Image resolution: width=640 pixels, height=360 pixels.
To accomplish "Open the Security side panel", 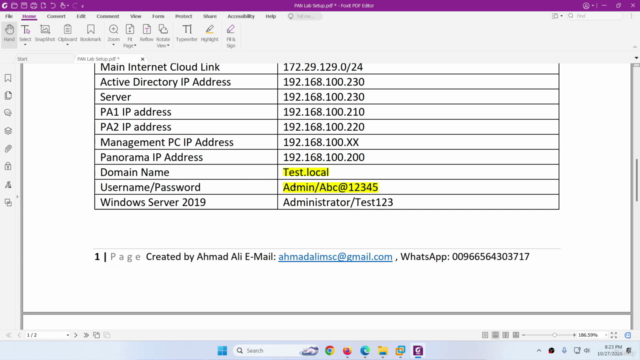I will (8, 167).
